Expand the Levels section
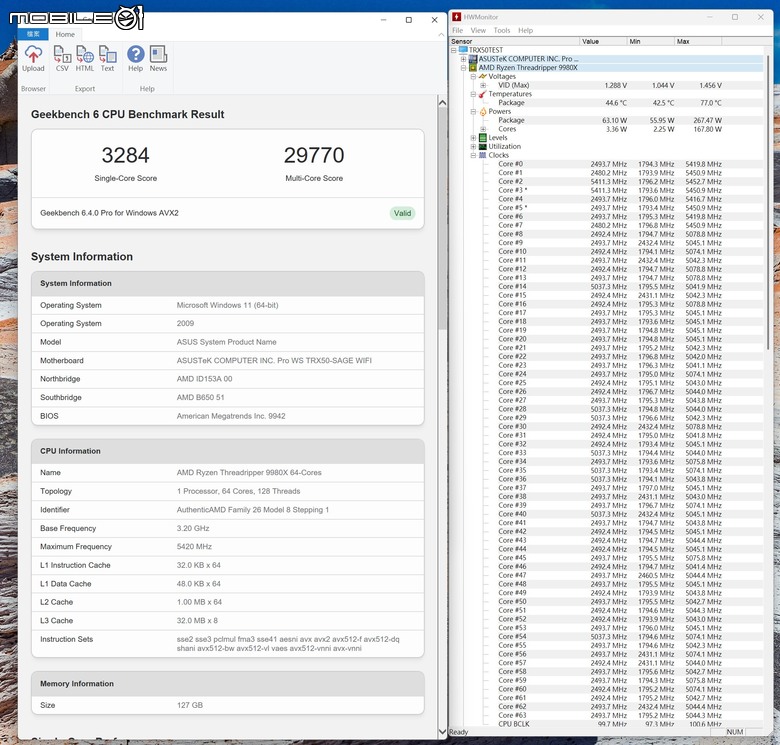 [473, 138]
